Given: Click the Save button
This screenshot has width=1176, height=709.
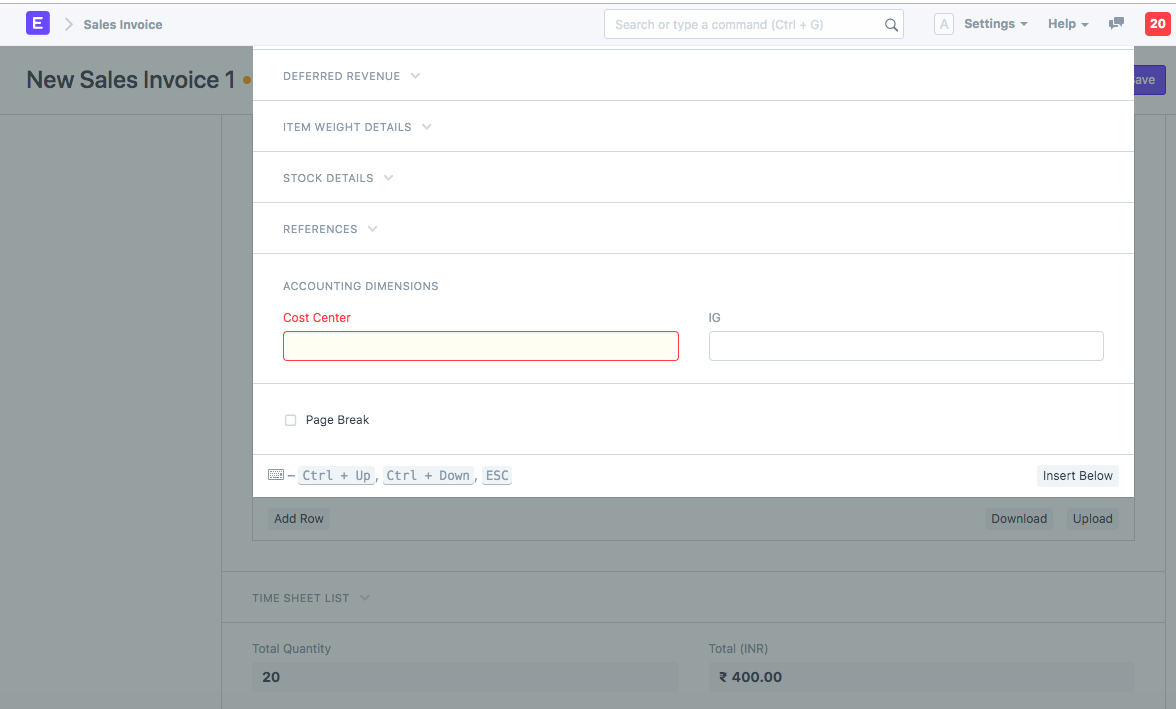Looking at the screenshot, I should pyautogui.click(x=1145, y=79).
